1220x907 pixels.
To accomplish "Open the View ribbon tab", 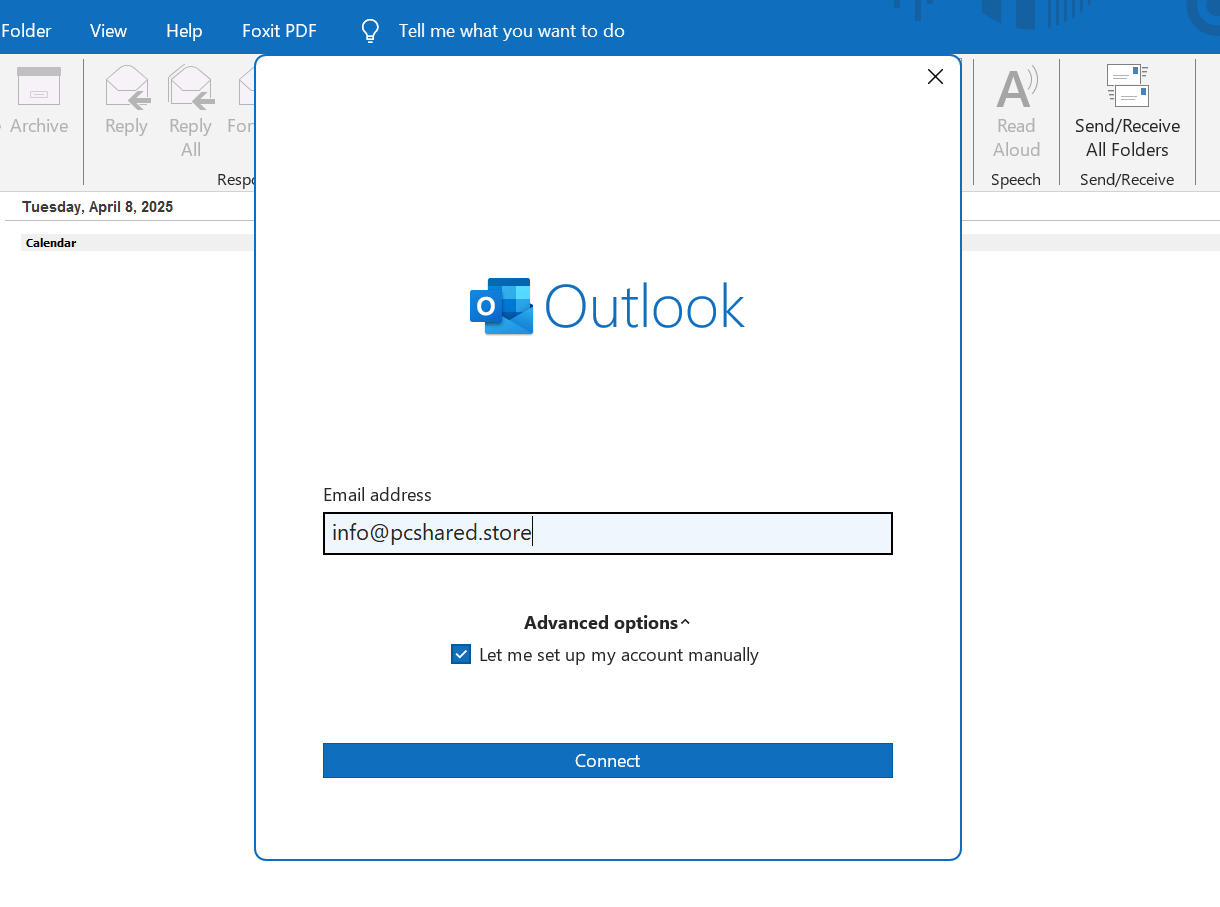I will (x=108, y=31).
